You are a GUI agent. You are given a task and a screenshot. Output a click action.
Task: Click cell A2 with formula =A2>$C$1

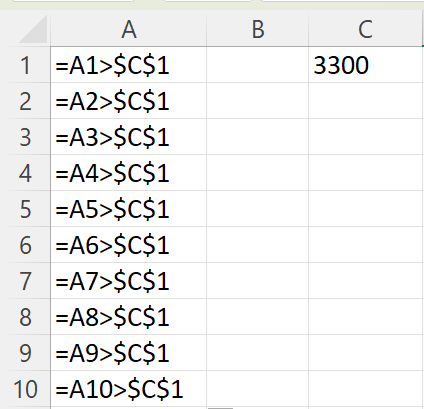pos(129,101)
